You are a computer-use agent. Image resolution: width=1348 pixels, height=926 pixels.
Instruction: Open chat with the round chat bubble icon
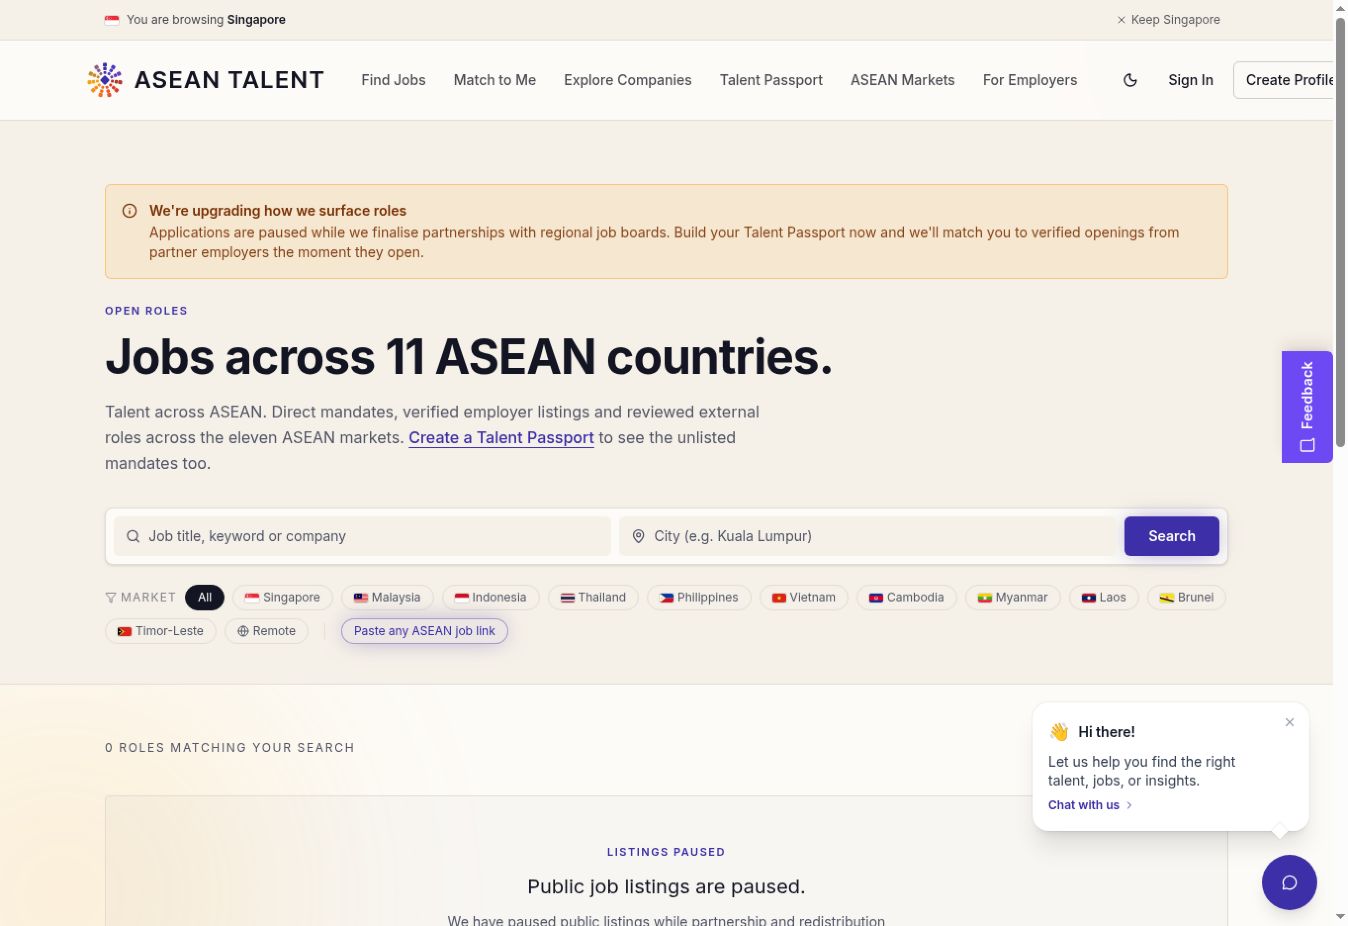(x=1289, y=882)
